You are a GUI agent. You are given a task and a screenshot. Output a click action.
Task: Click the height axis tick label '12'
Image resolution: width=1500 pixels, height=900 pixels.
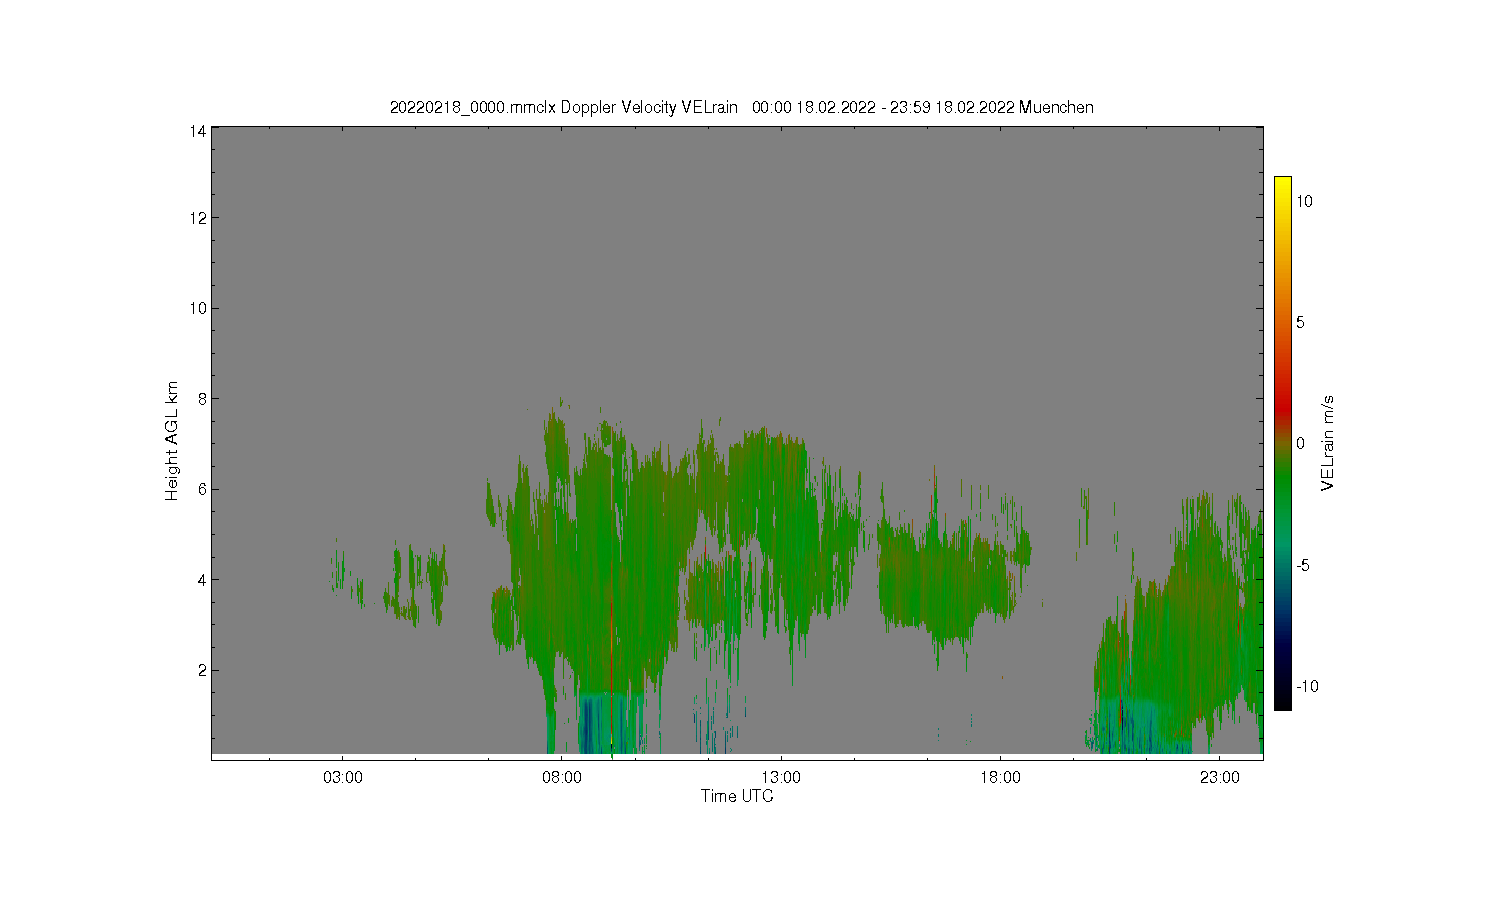(x=198, y=218)
